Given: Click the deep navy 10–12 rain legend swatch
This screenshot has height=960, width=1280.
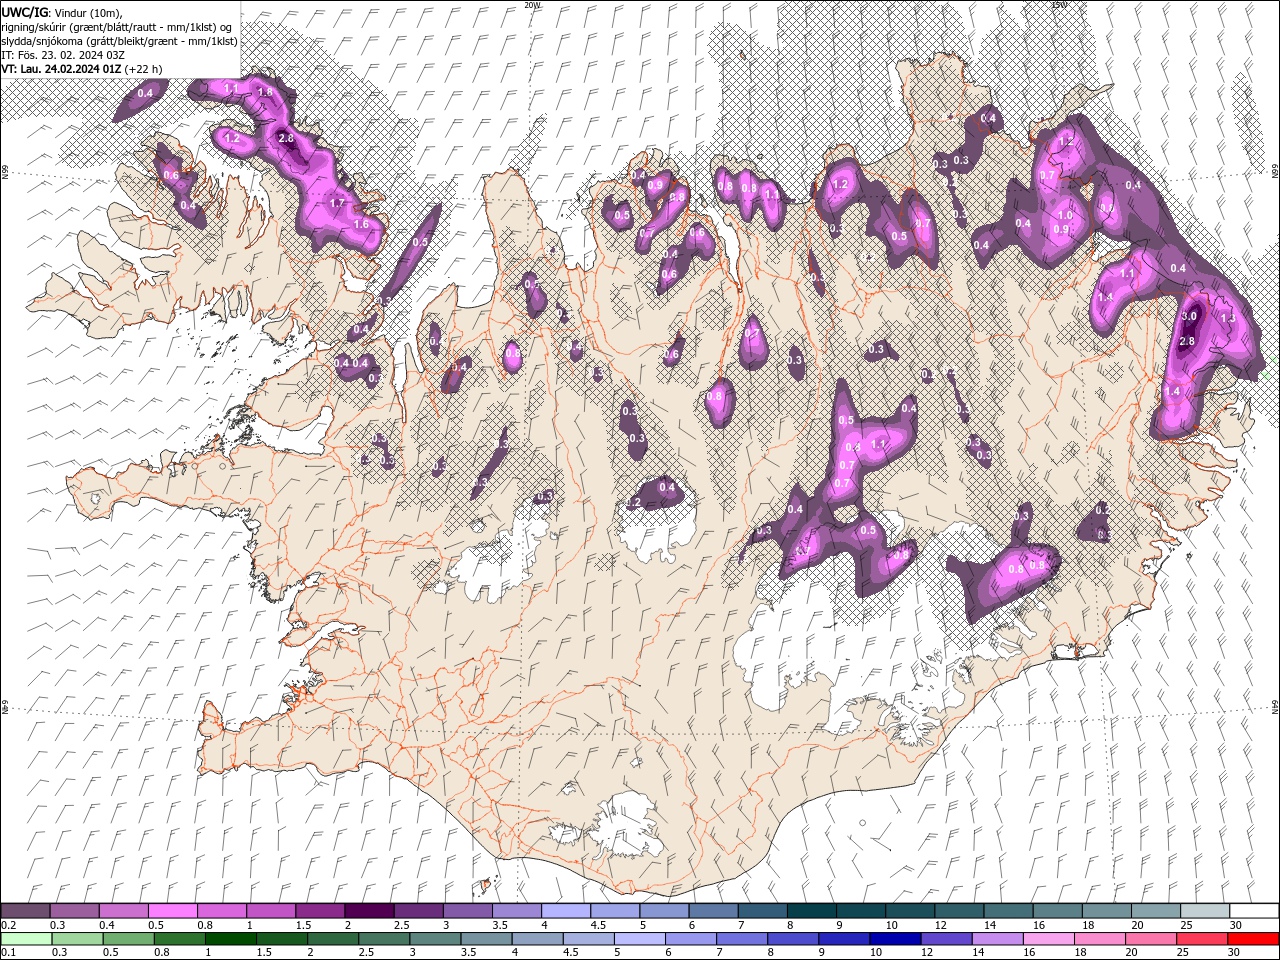Looking at the screenshot, I should [x=895, y=939].
